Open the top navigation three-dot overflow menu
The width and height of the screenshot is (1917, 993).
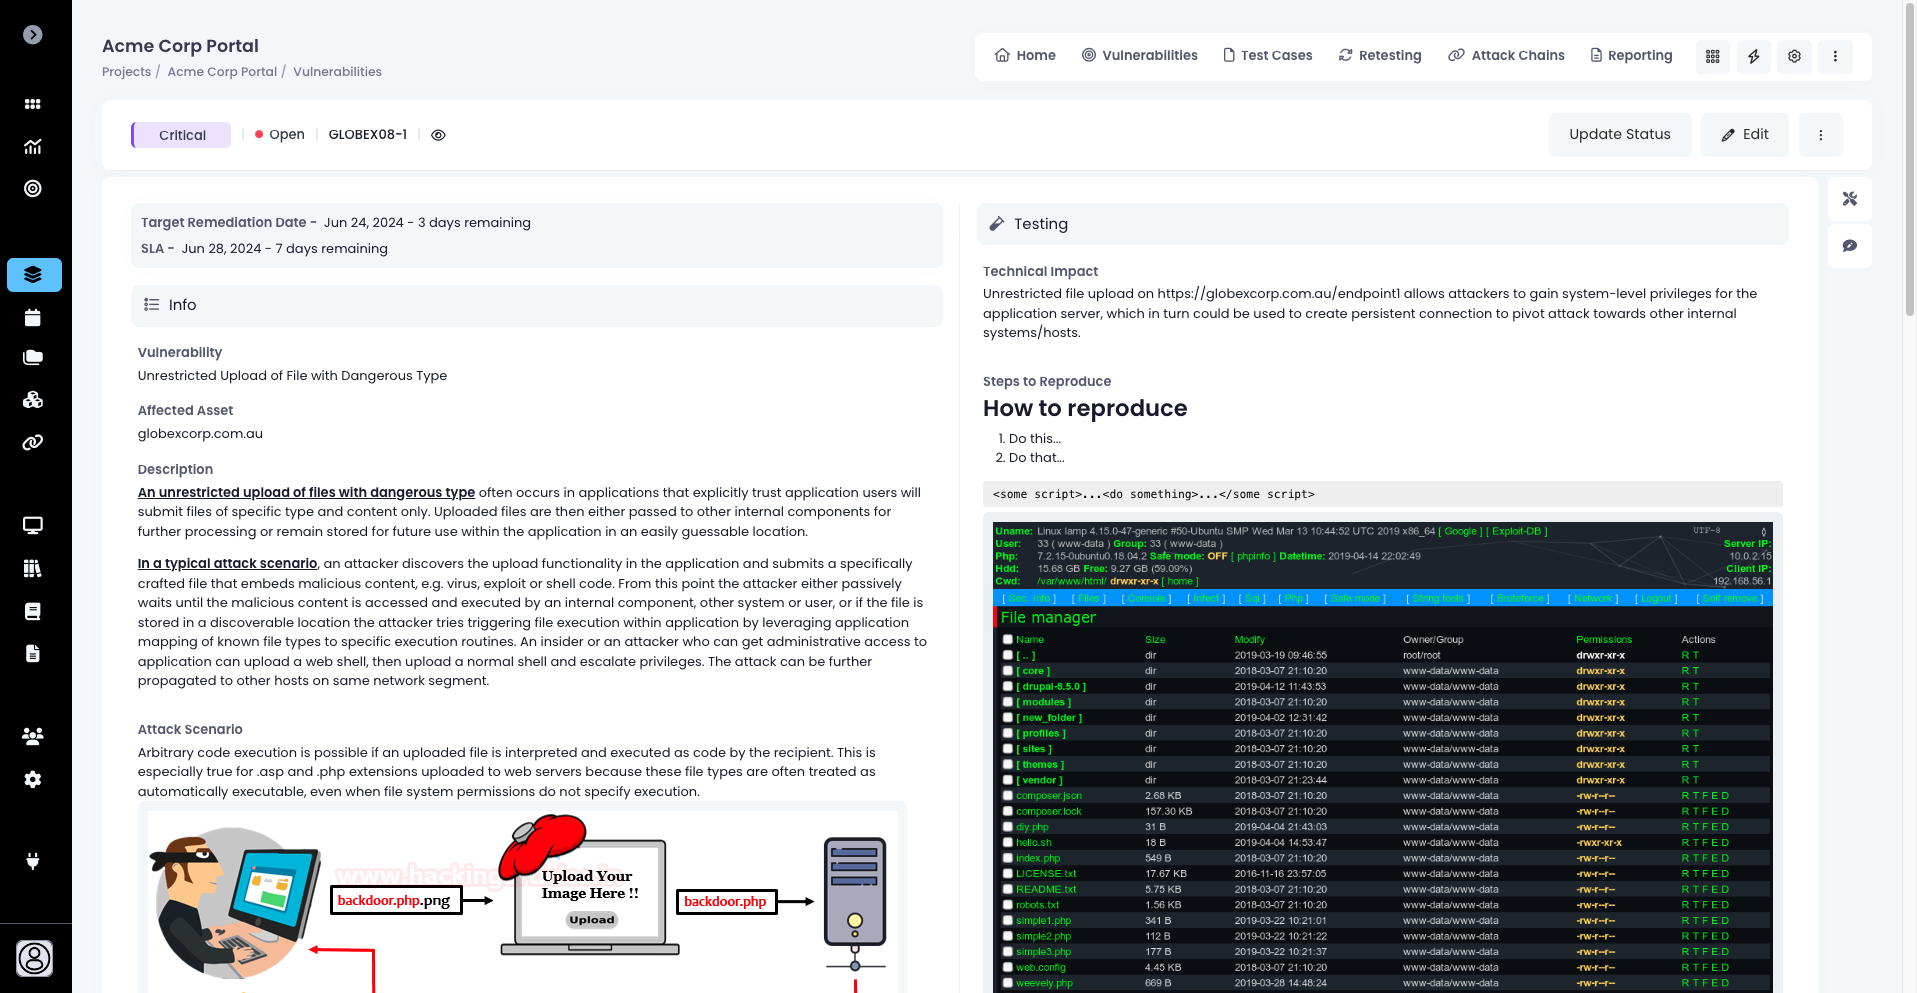pos(1834,56)
